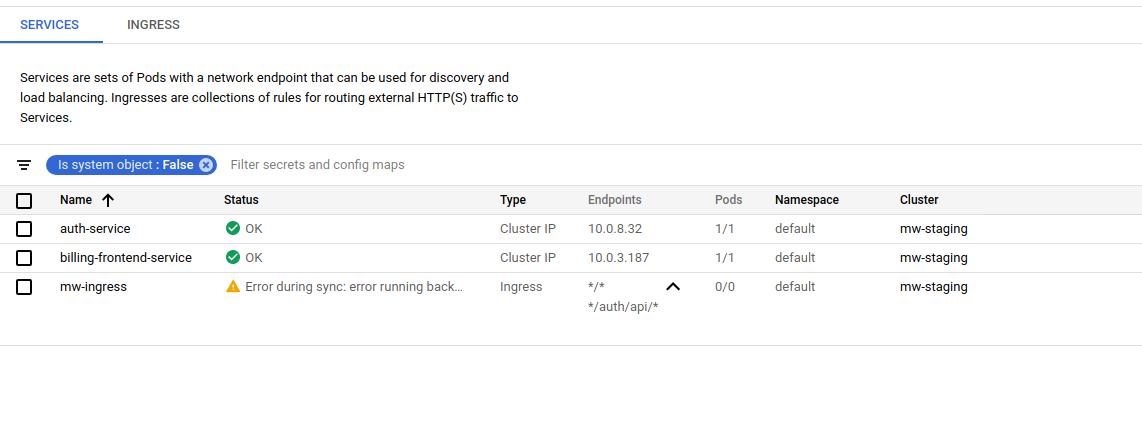Check the auth-service row checkbox
Image resolution: width=1142 pixels, height=448 pixels.
coord(24,229)
